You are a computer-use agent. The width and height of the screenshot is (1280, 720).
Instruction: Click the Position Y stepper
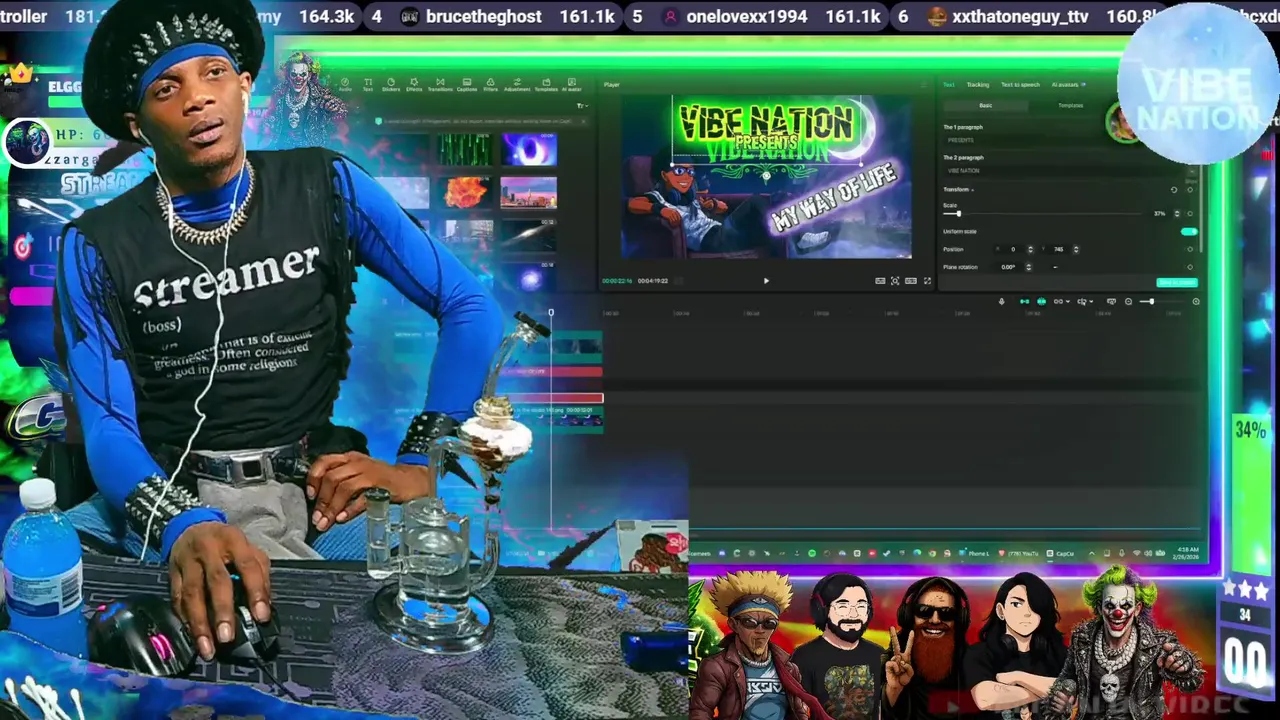1076,249
